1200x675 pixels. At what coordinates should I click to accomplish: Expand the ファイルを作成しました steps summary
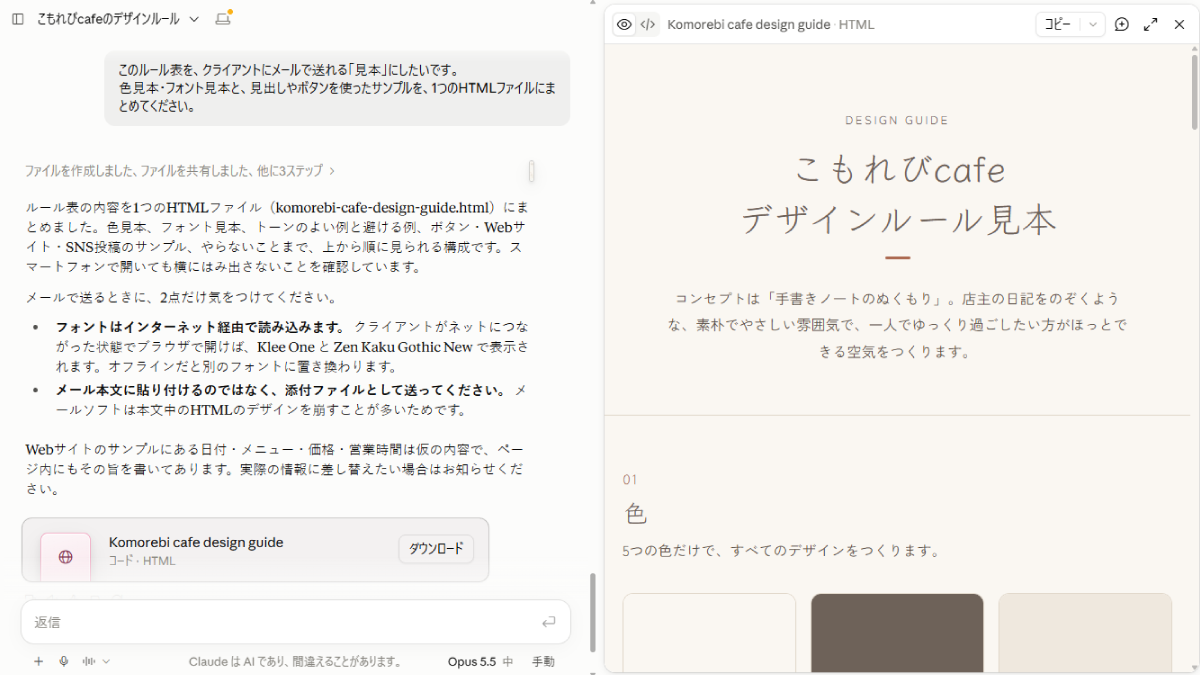[x=180, y=171]
